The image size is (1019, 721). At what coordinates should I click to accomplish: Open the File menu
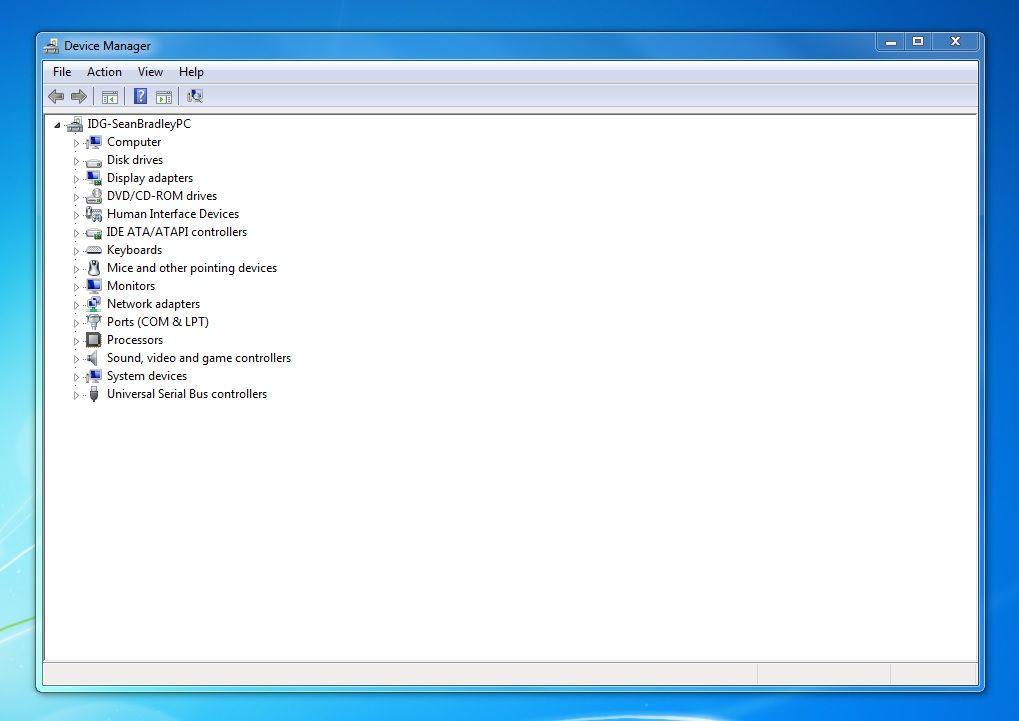pyautogui.click(x=62, y=72)
